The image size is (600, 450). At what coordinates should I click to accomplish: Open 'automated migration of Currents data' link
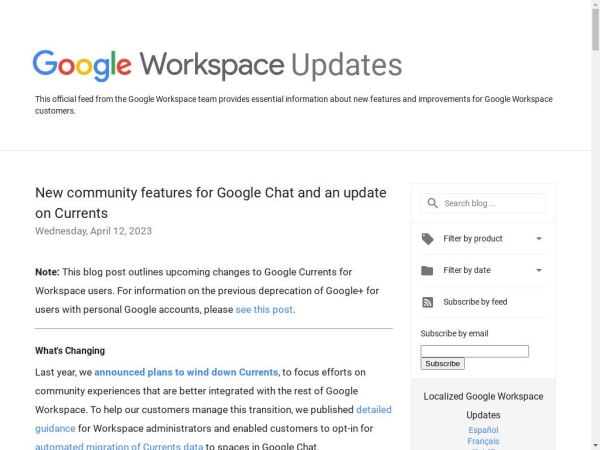[119, 446]
